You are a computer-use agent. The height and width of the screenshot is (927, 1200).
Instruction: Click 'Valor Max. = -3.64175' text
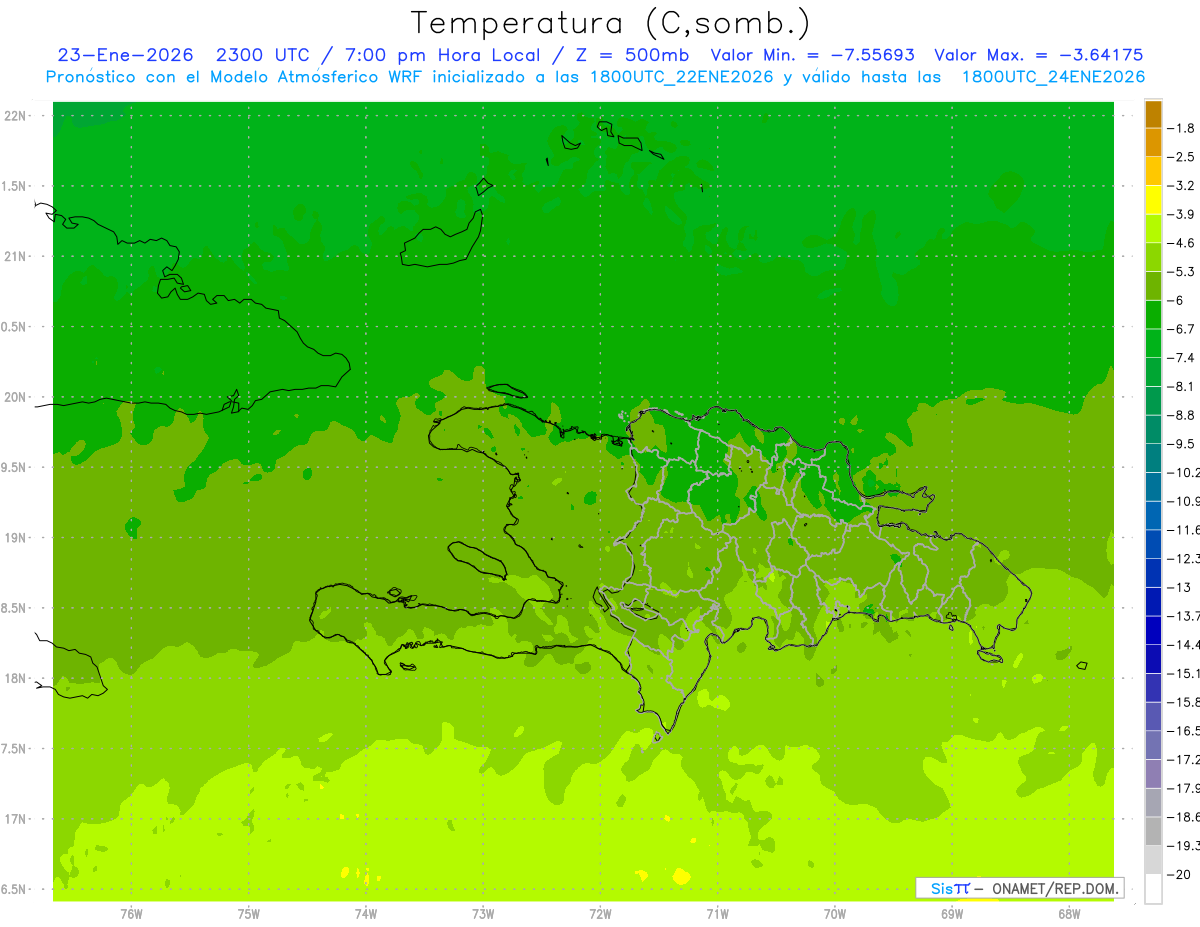coord(1039,55)
